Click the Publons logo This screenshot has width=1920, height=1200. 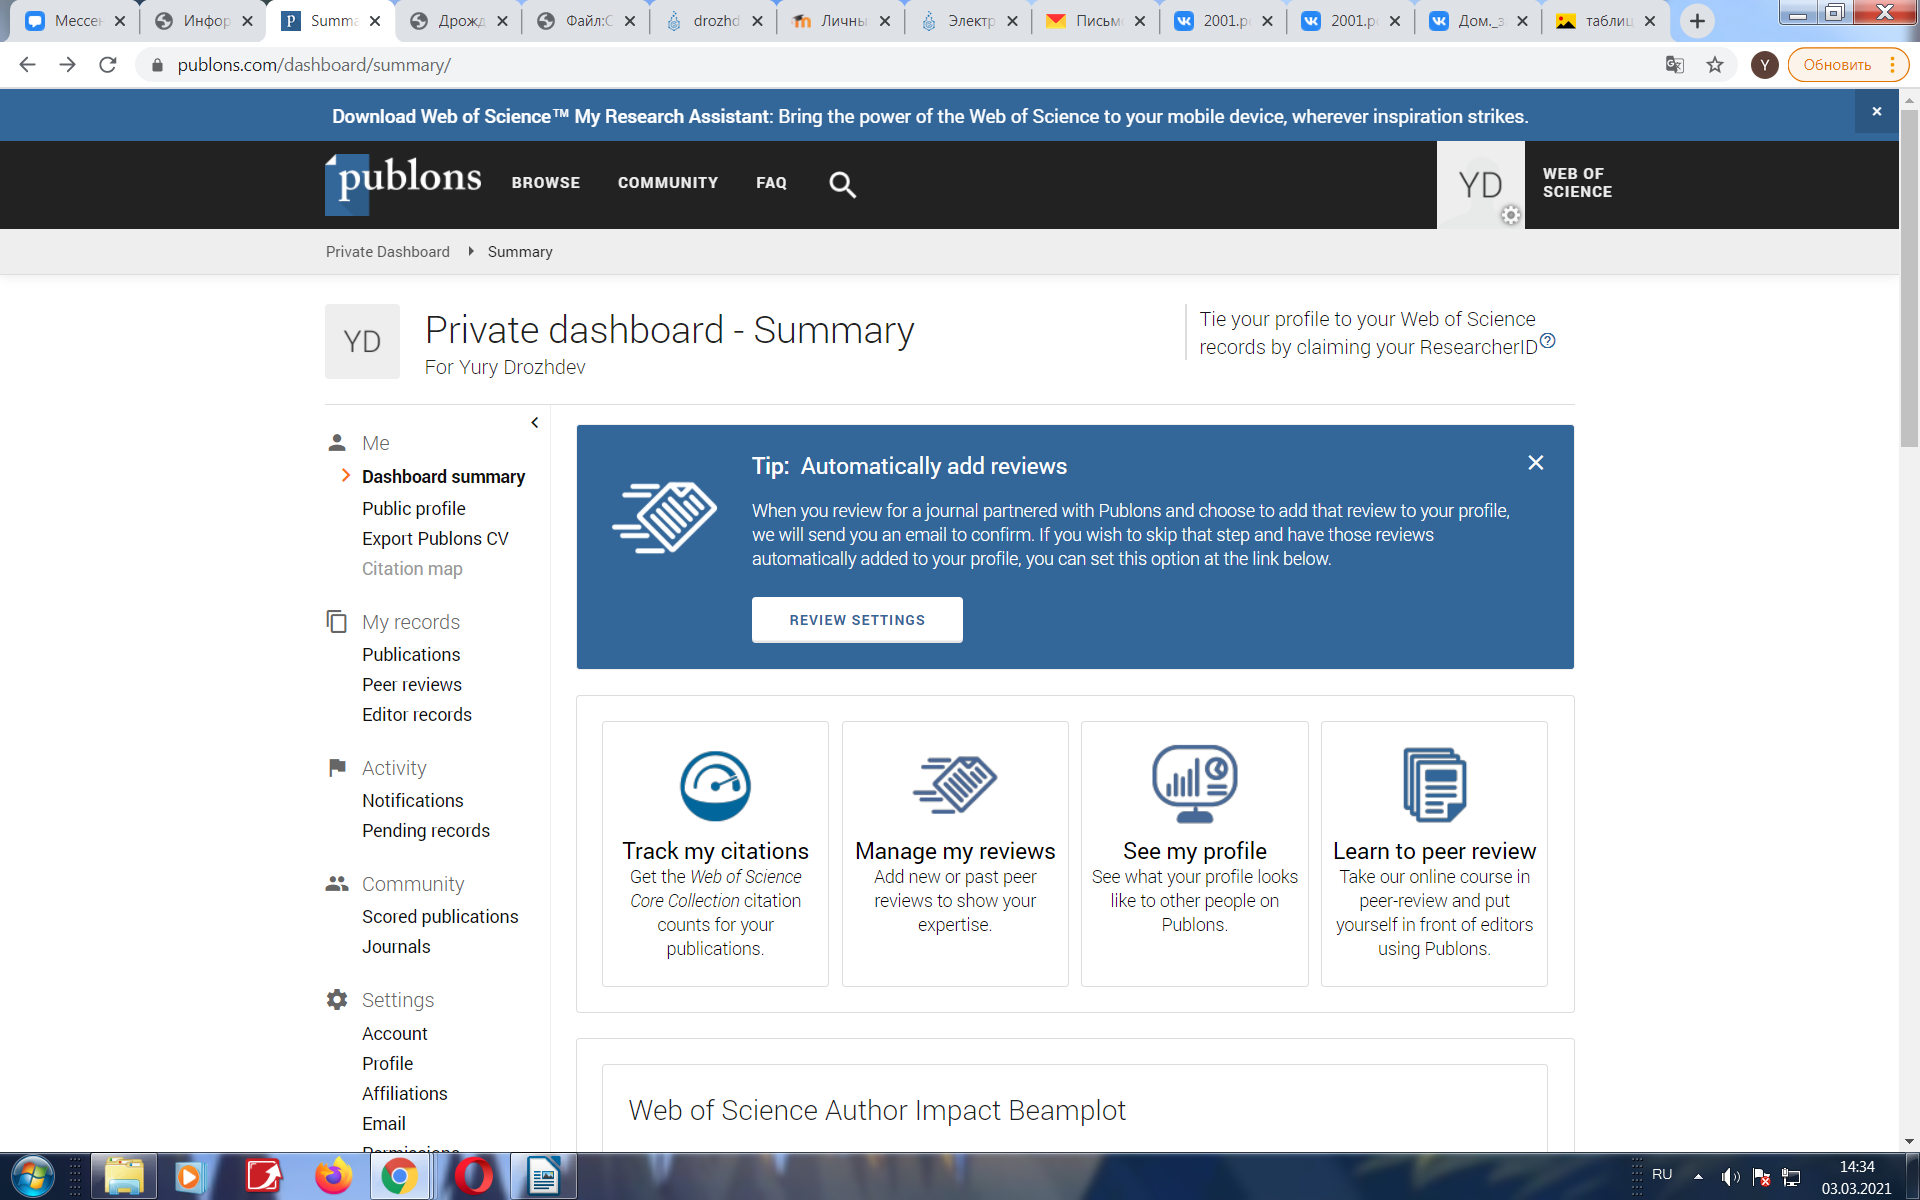(404, 183)
